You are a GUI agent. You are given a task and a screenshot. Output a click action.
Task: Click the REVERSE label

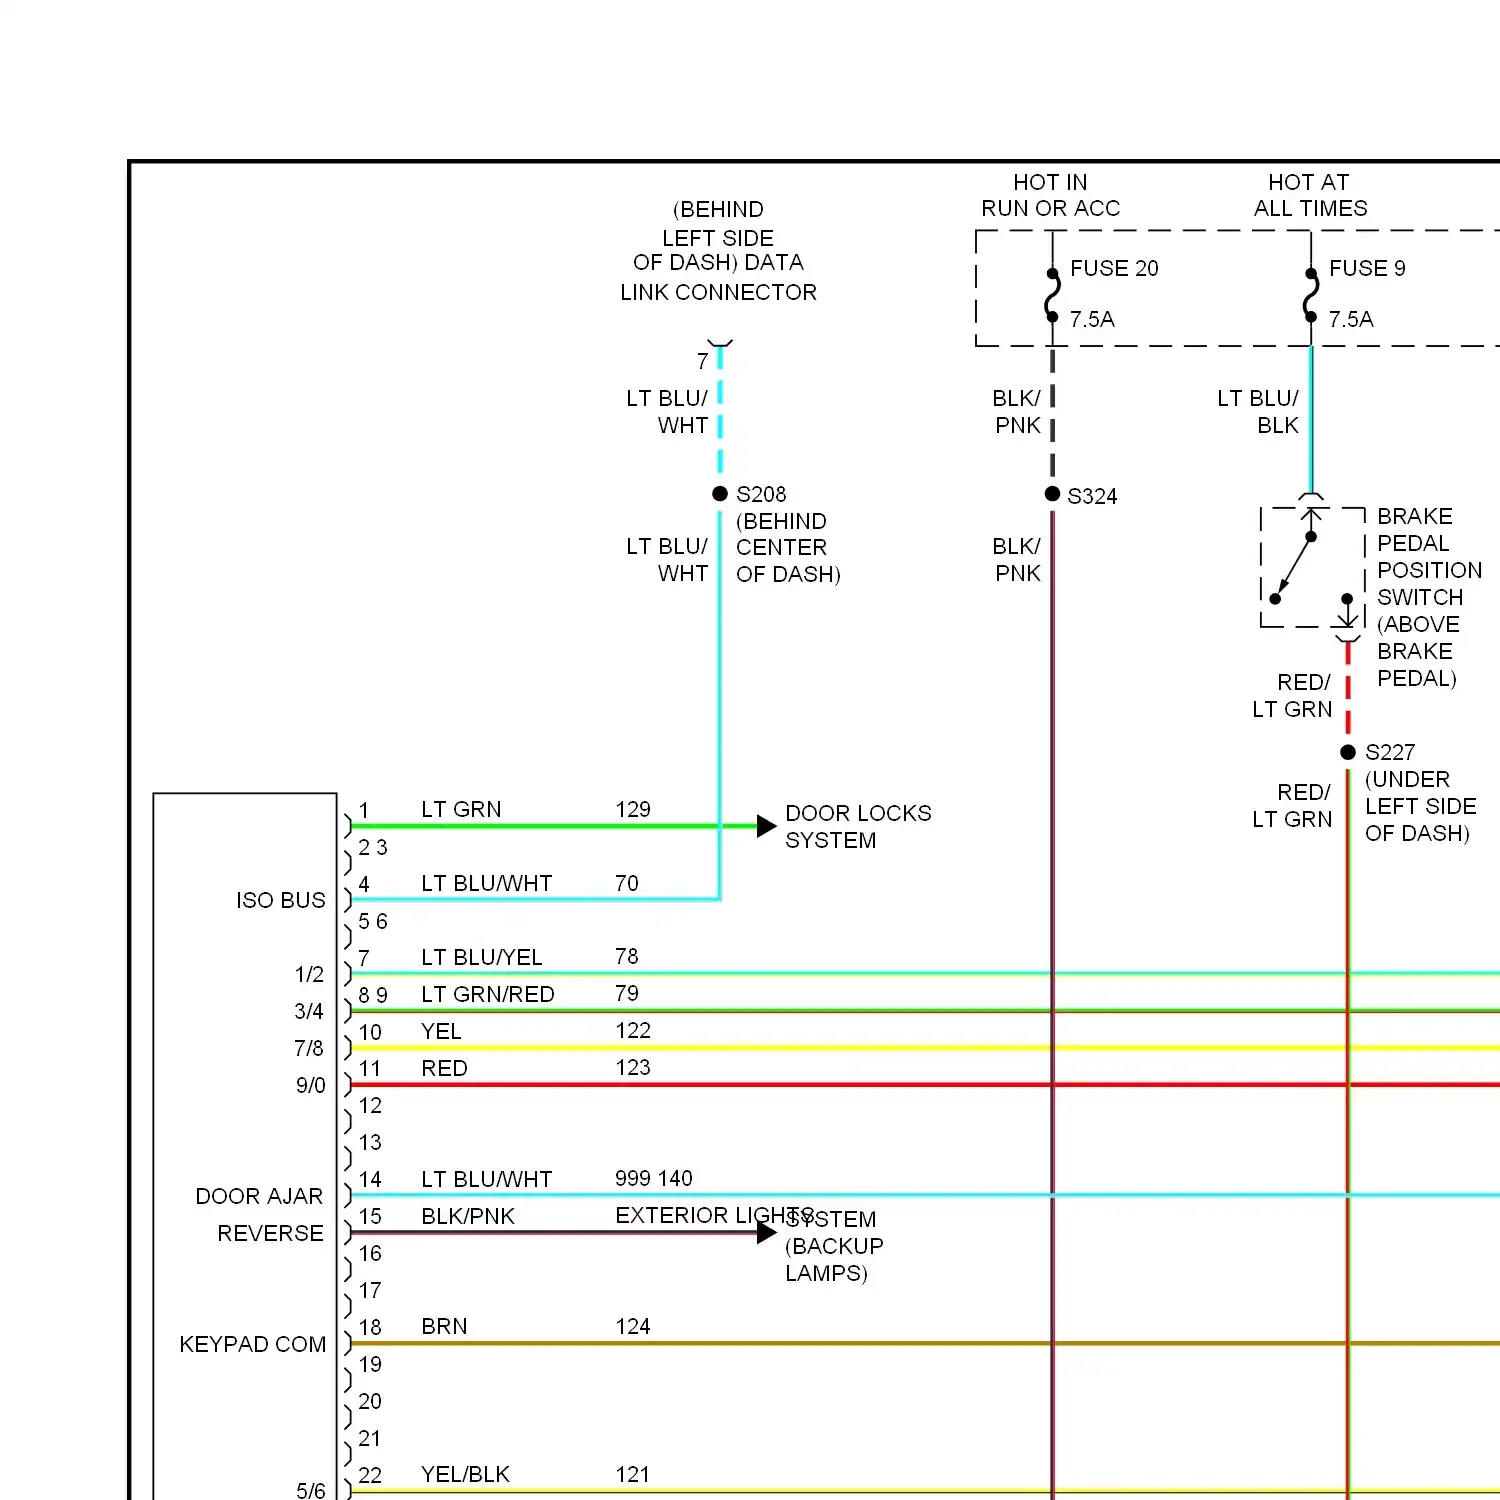pos(270,1233)
